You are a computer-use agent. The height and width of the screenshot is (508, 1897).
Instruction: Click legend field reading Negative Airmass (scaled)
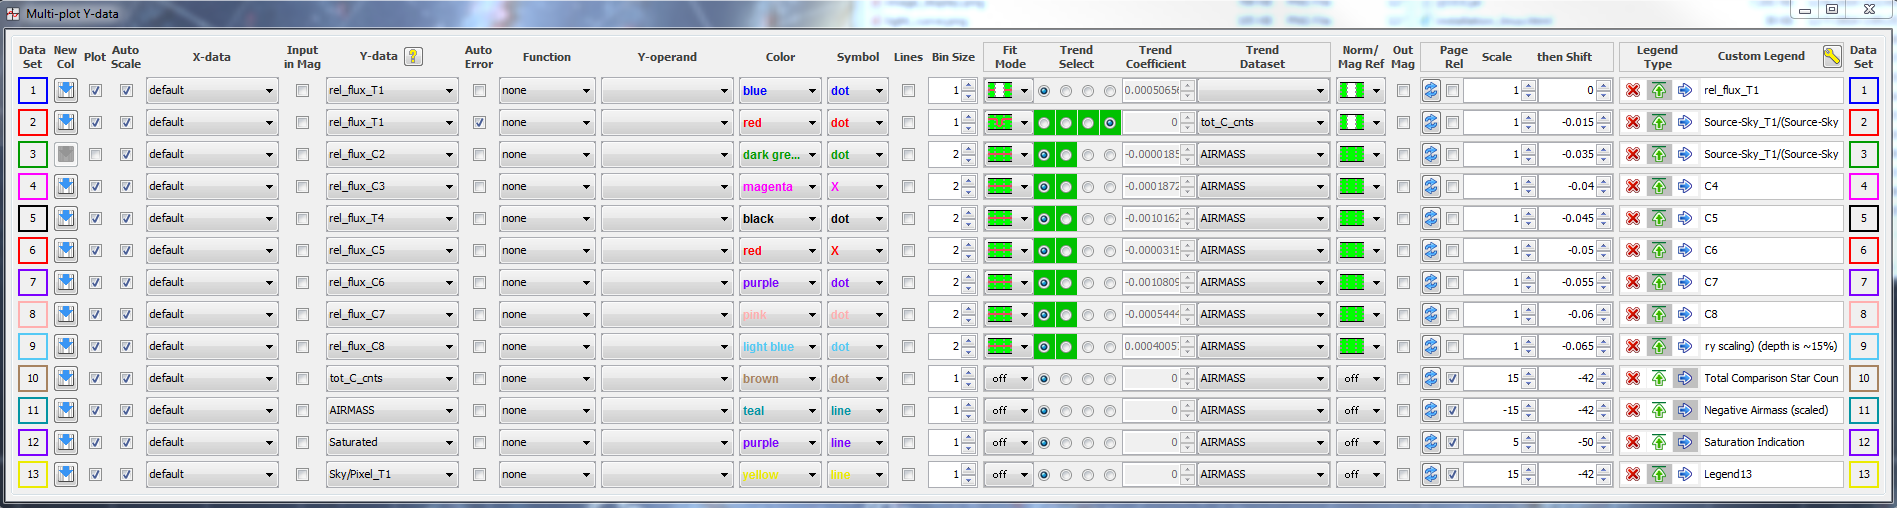click(x=1771, y=410)
